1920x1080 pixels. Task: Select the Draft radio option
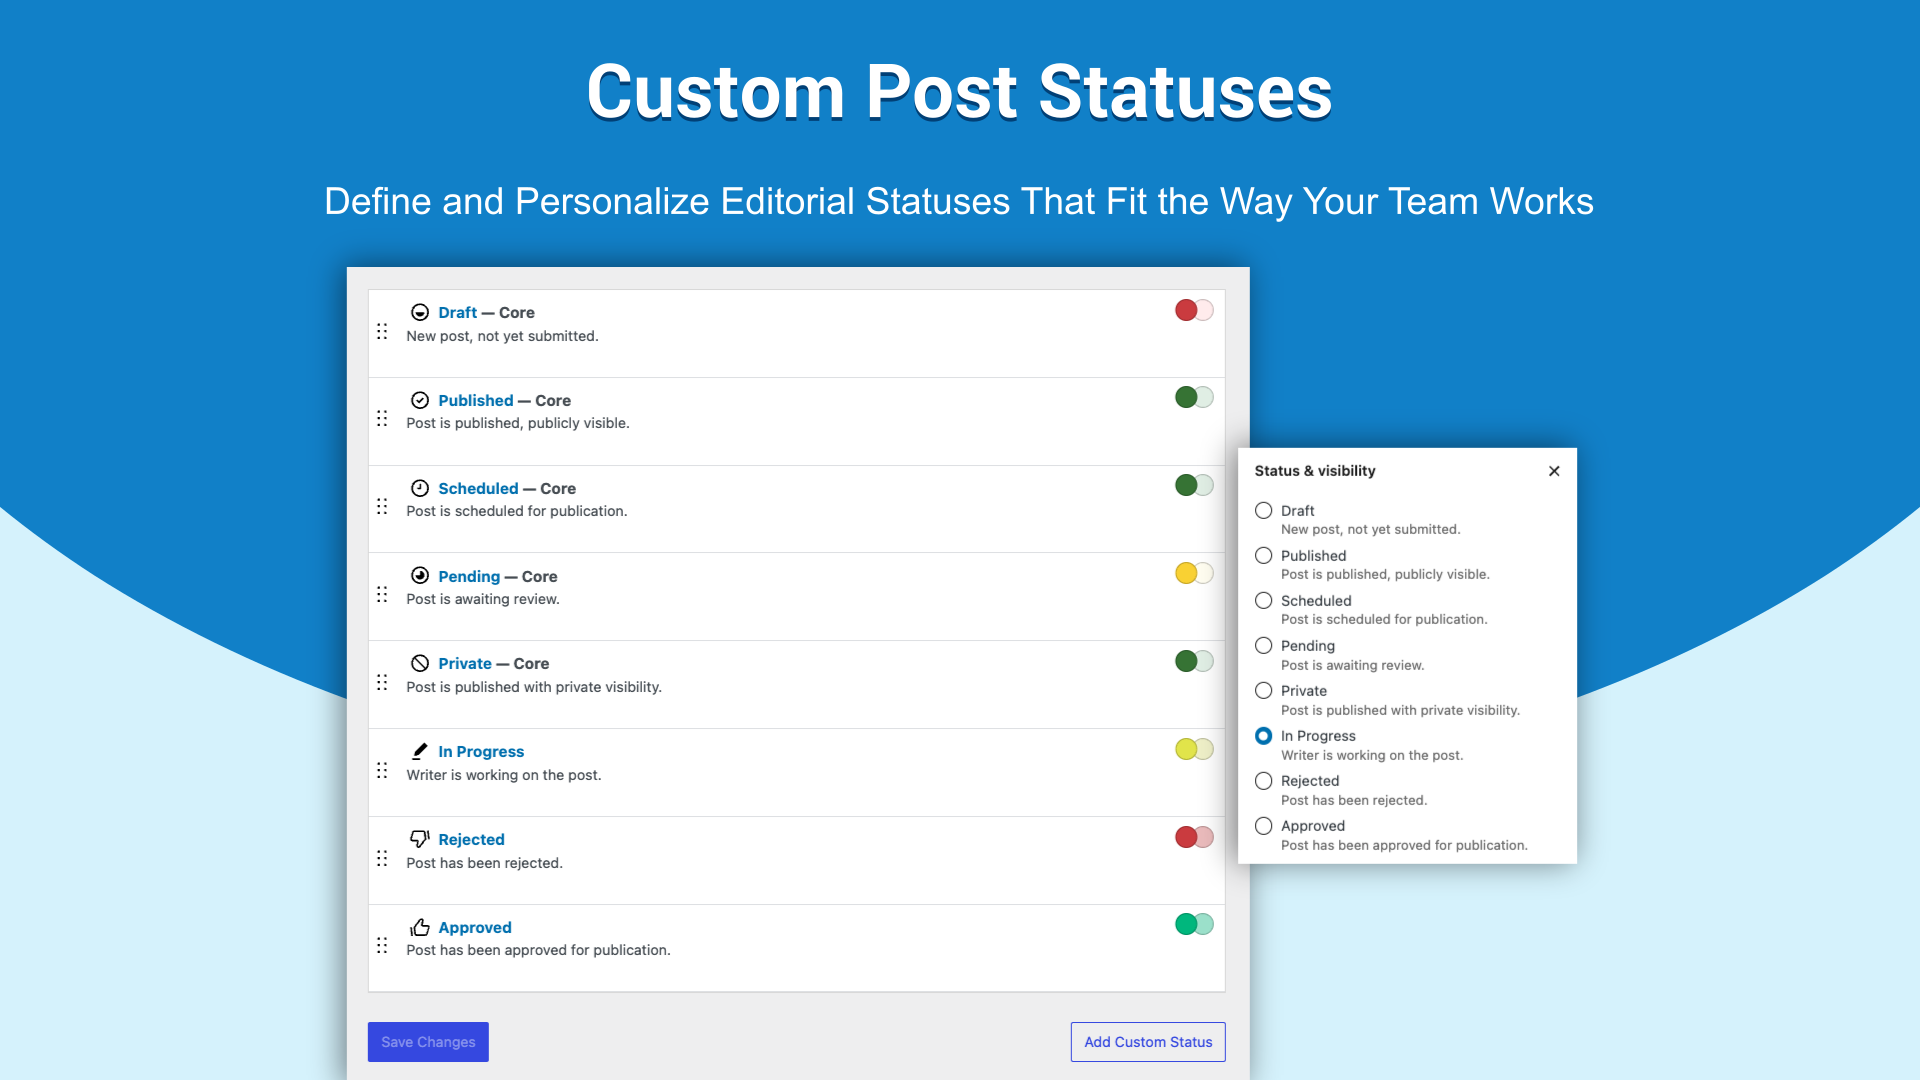tap(1264, 511)
